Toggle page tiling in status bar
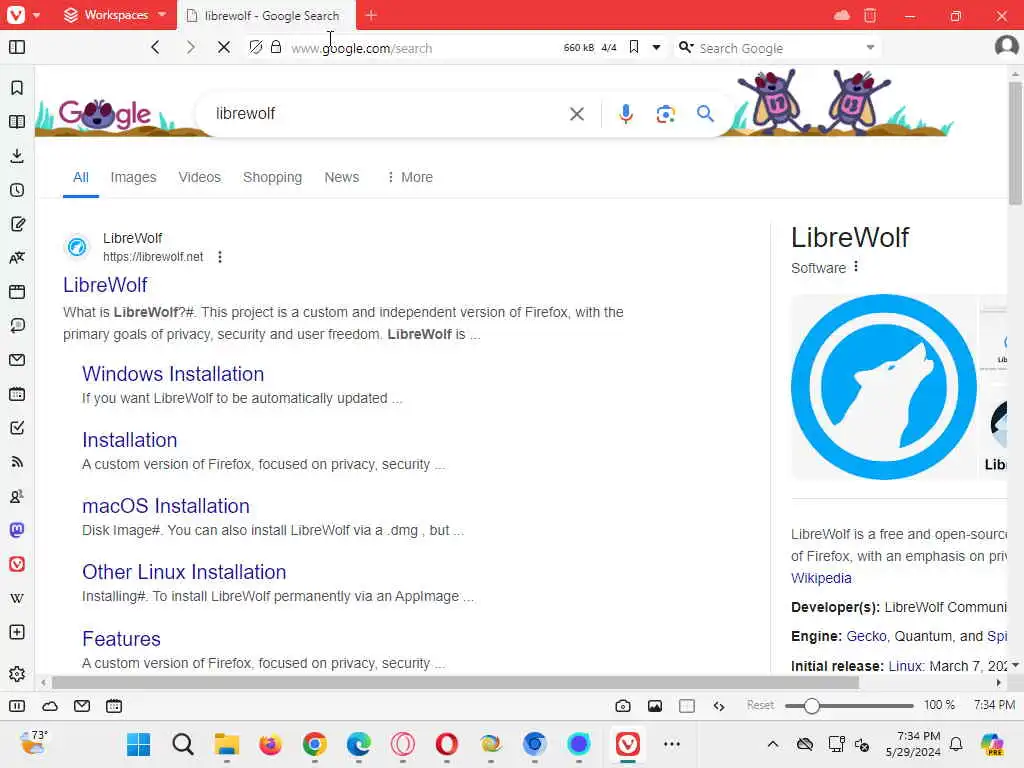This screenshot has width=1024, height=768. (x=687, y=705)
